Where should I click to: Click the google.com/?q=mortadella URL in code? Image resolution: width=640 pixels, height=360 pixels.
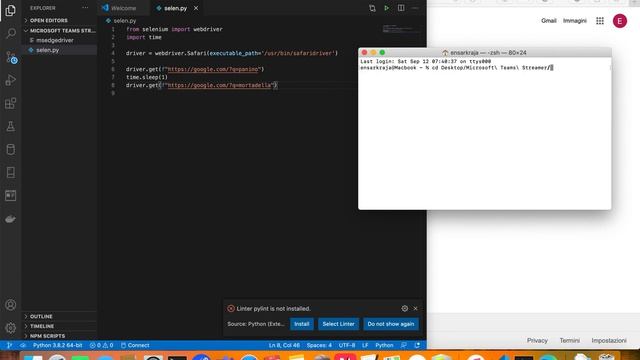point(220,85)
